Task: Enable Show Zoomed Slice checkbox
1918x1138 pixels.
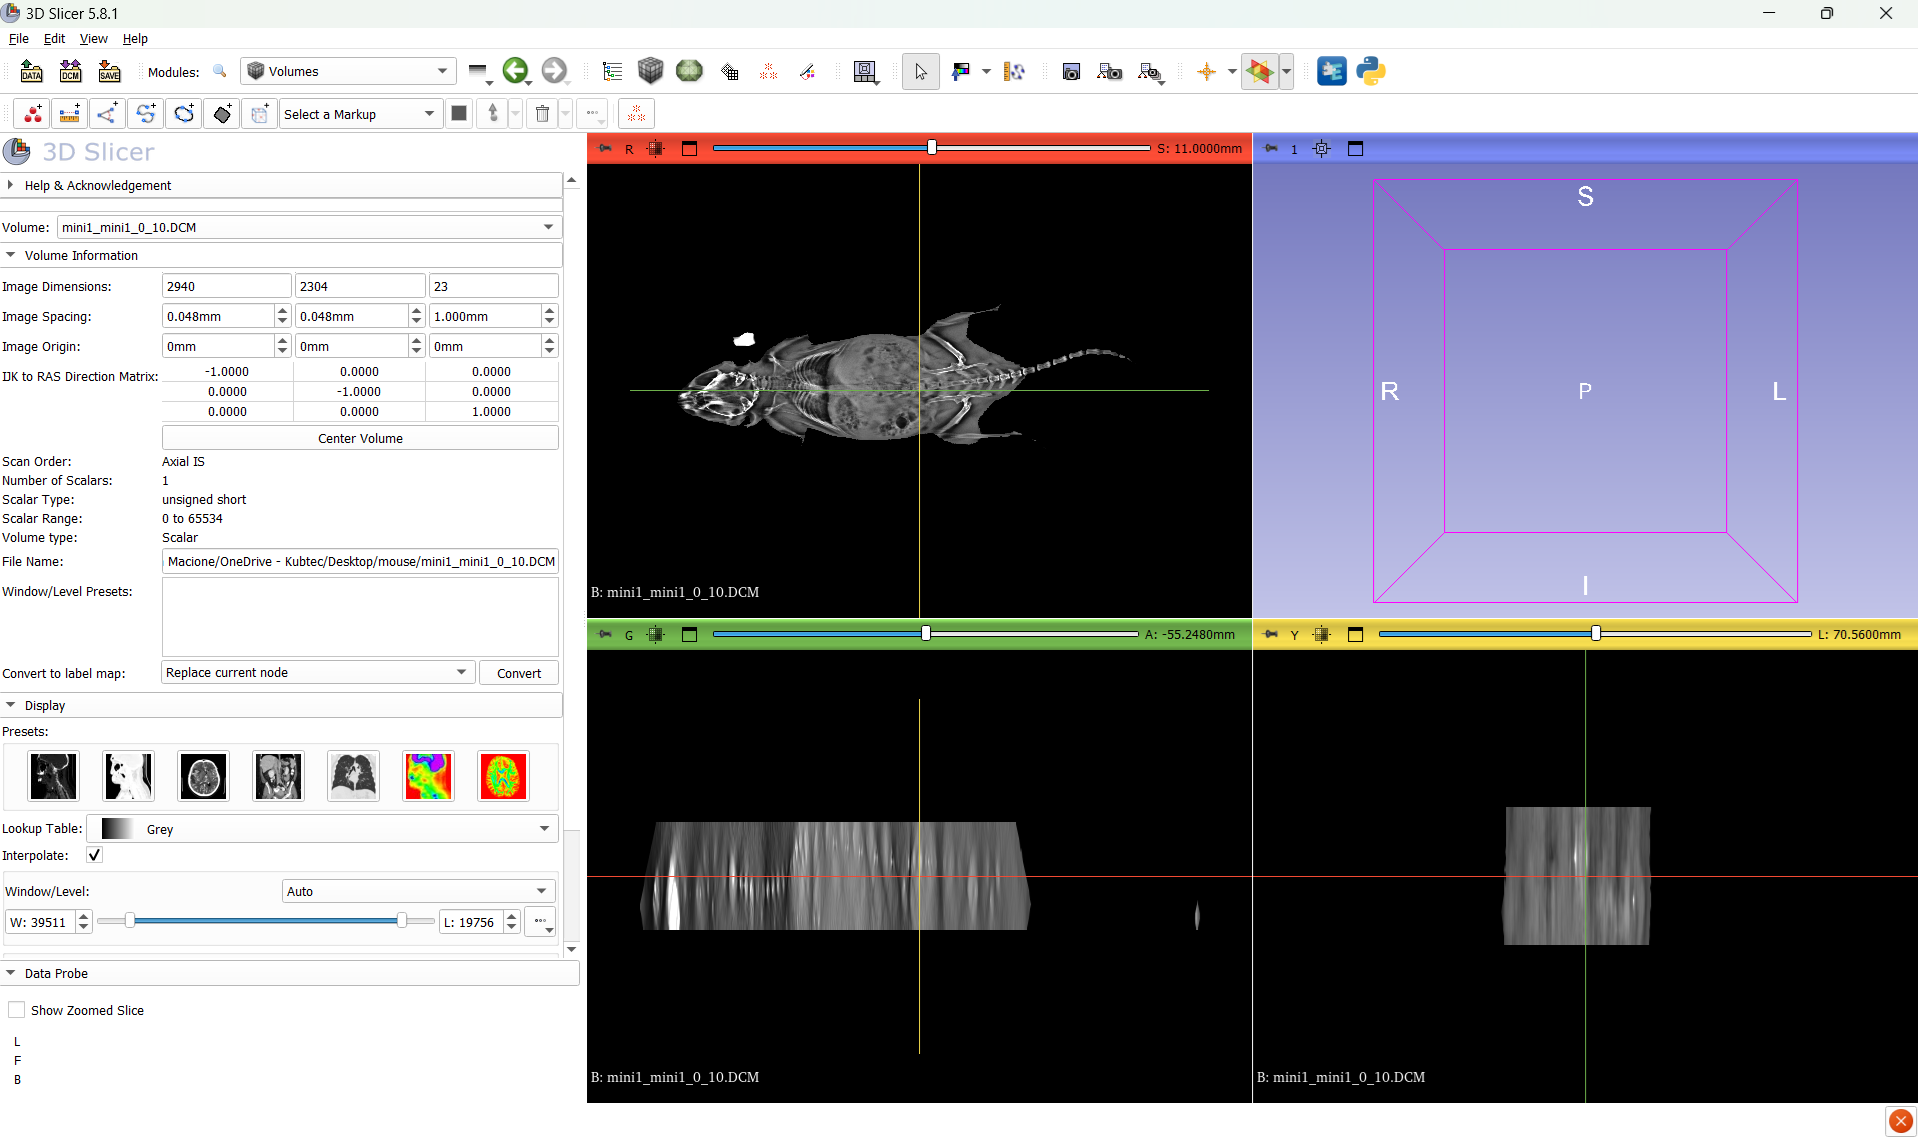Action: coord(17,1010)
